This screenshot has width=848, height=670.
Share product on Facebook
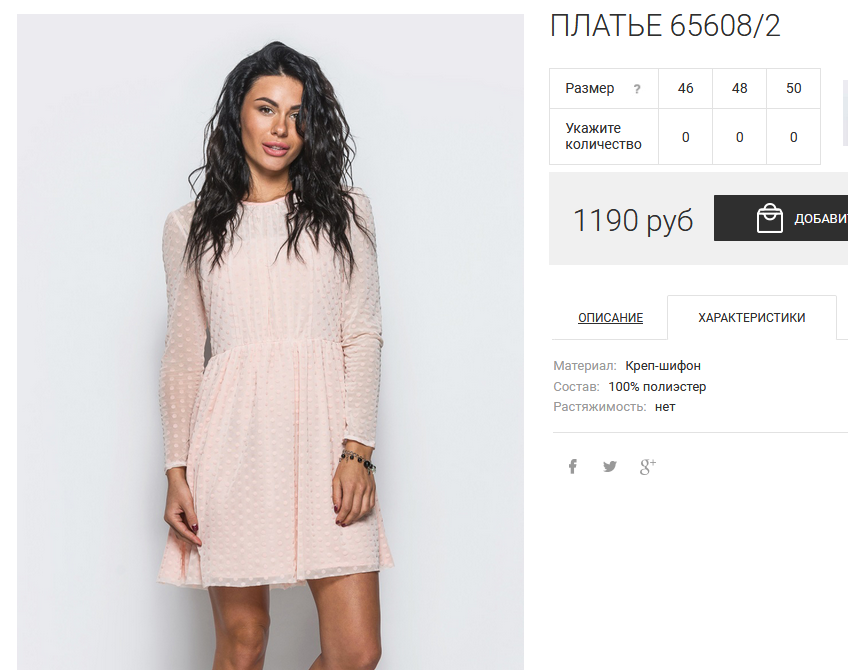click(x=572, y=466)
